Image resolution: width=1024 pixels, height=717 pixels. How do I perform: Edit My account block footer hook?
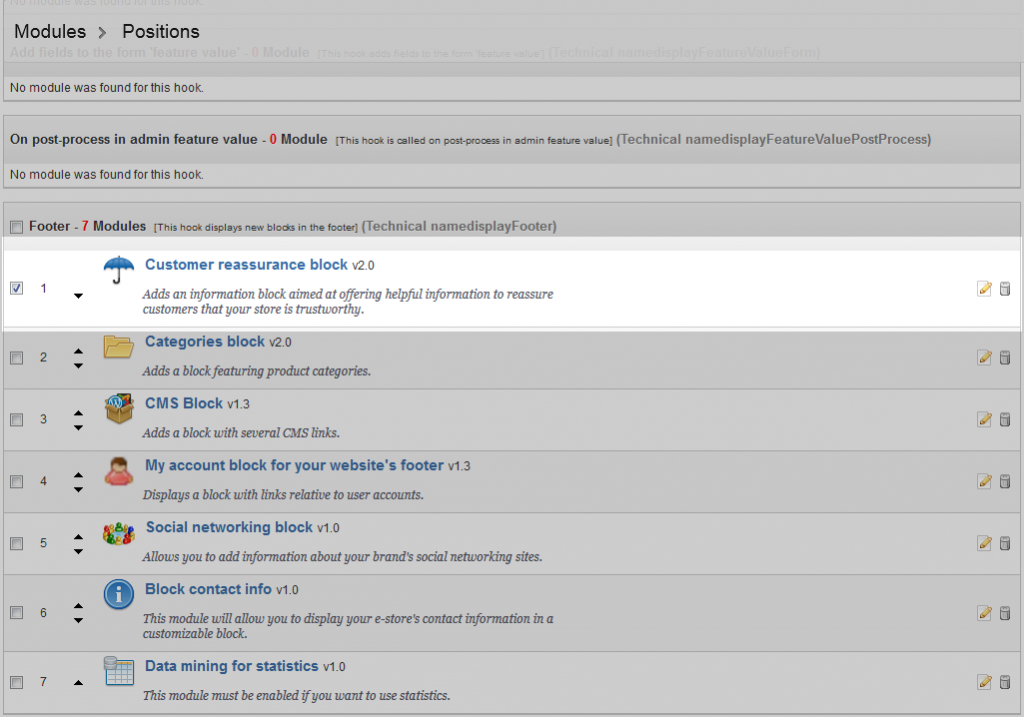984,481
